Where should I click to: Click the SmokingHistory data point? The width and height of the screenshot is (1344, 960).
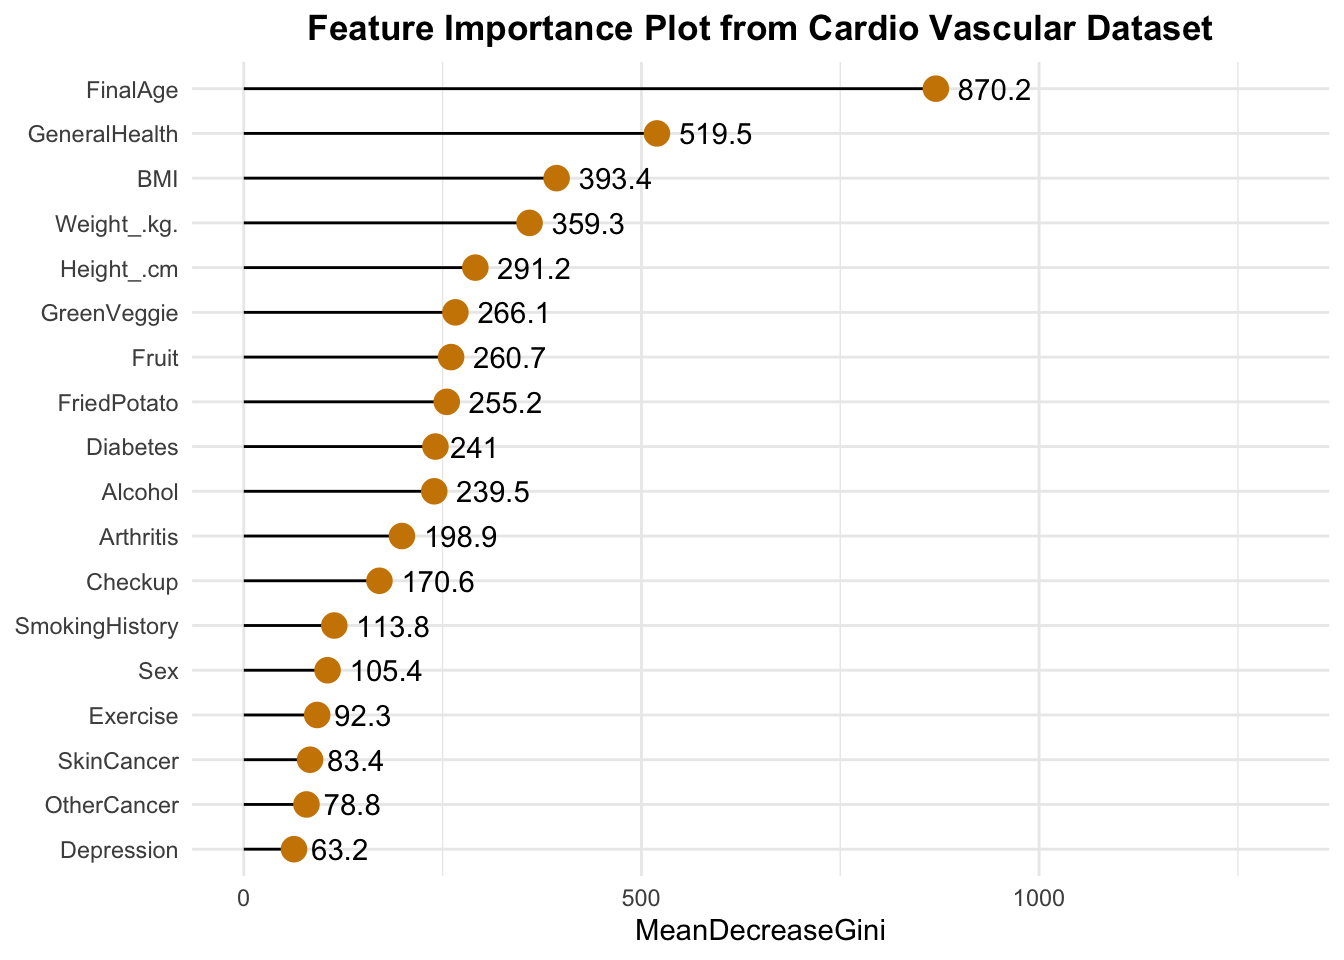(334, 626)
